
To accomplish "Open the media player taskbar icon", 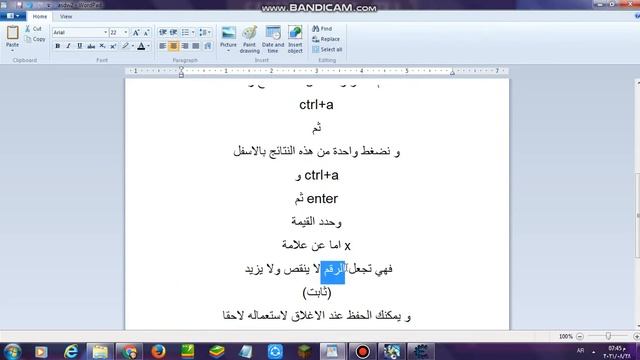I will click(x=41, y=351).
